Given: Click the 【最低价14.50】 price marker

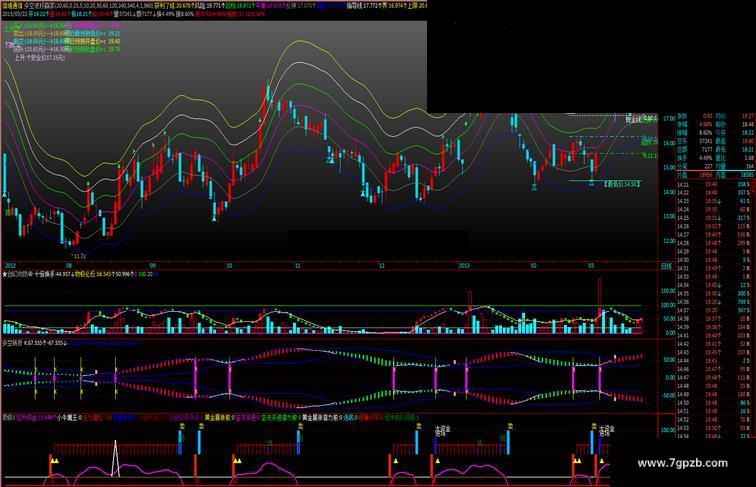Looking at the screenshot, I should point(621,184).
